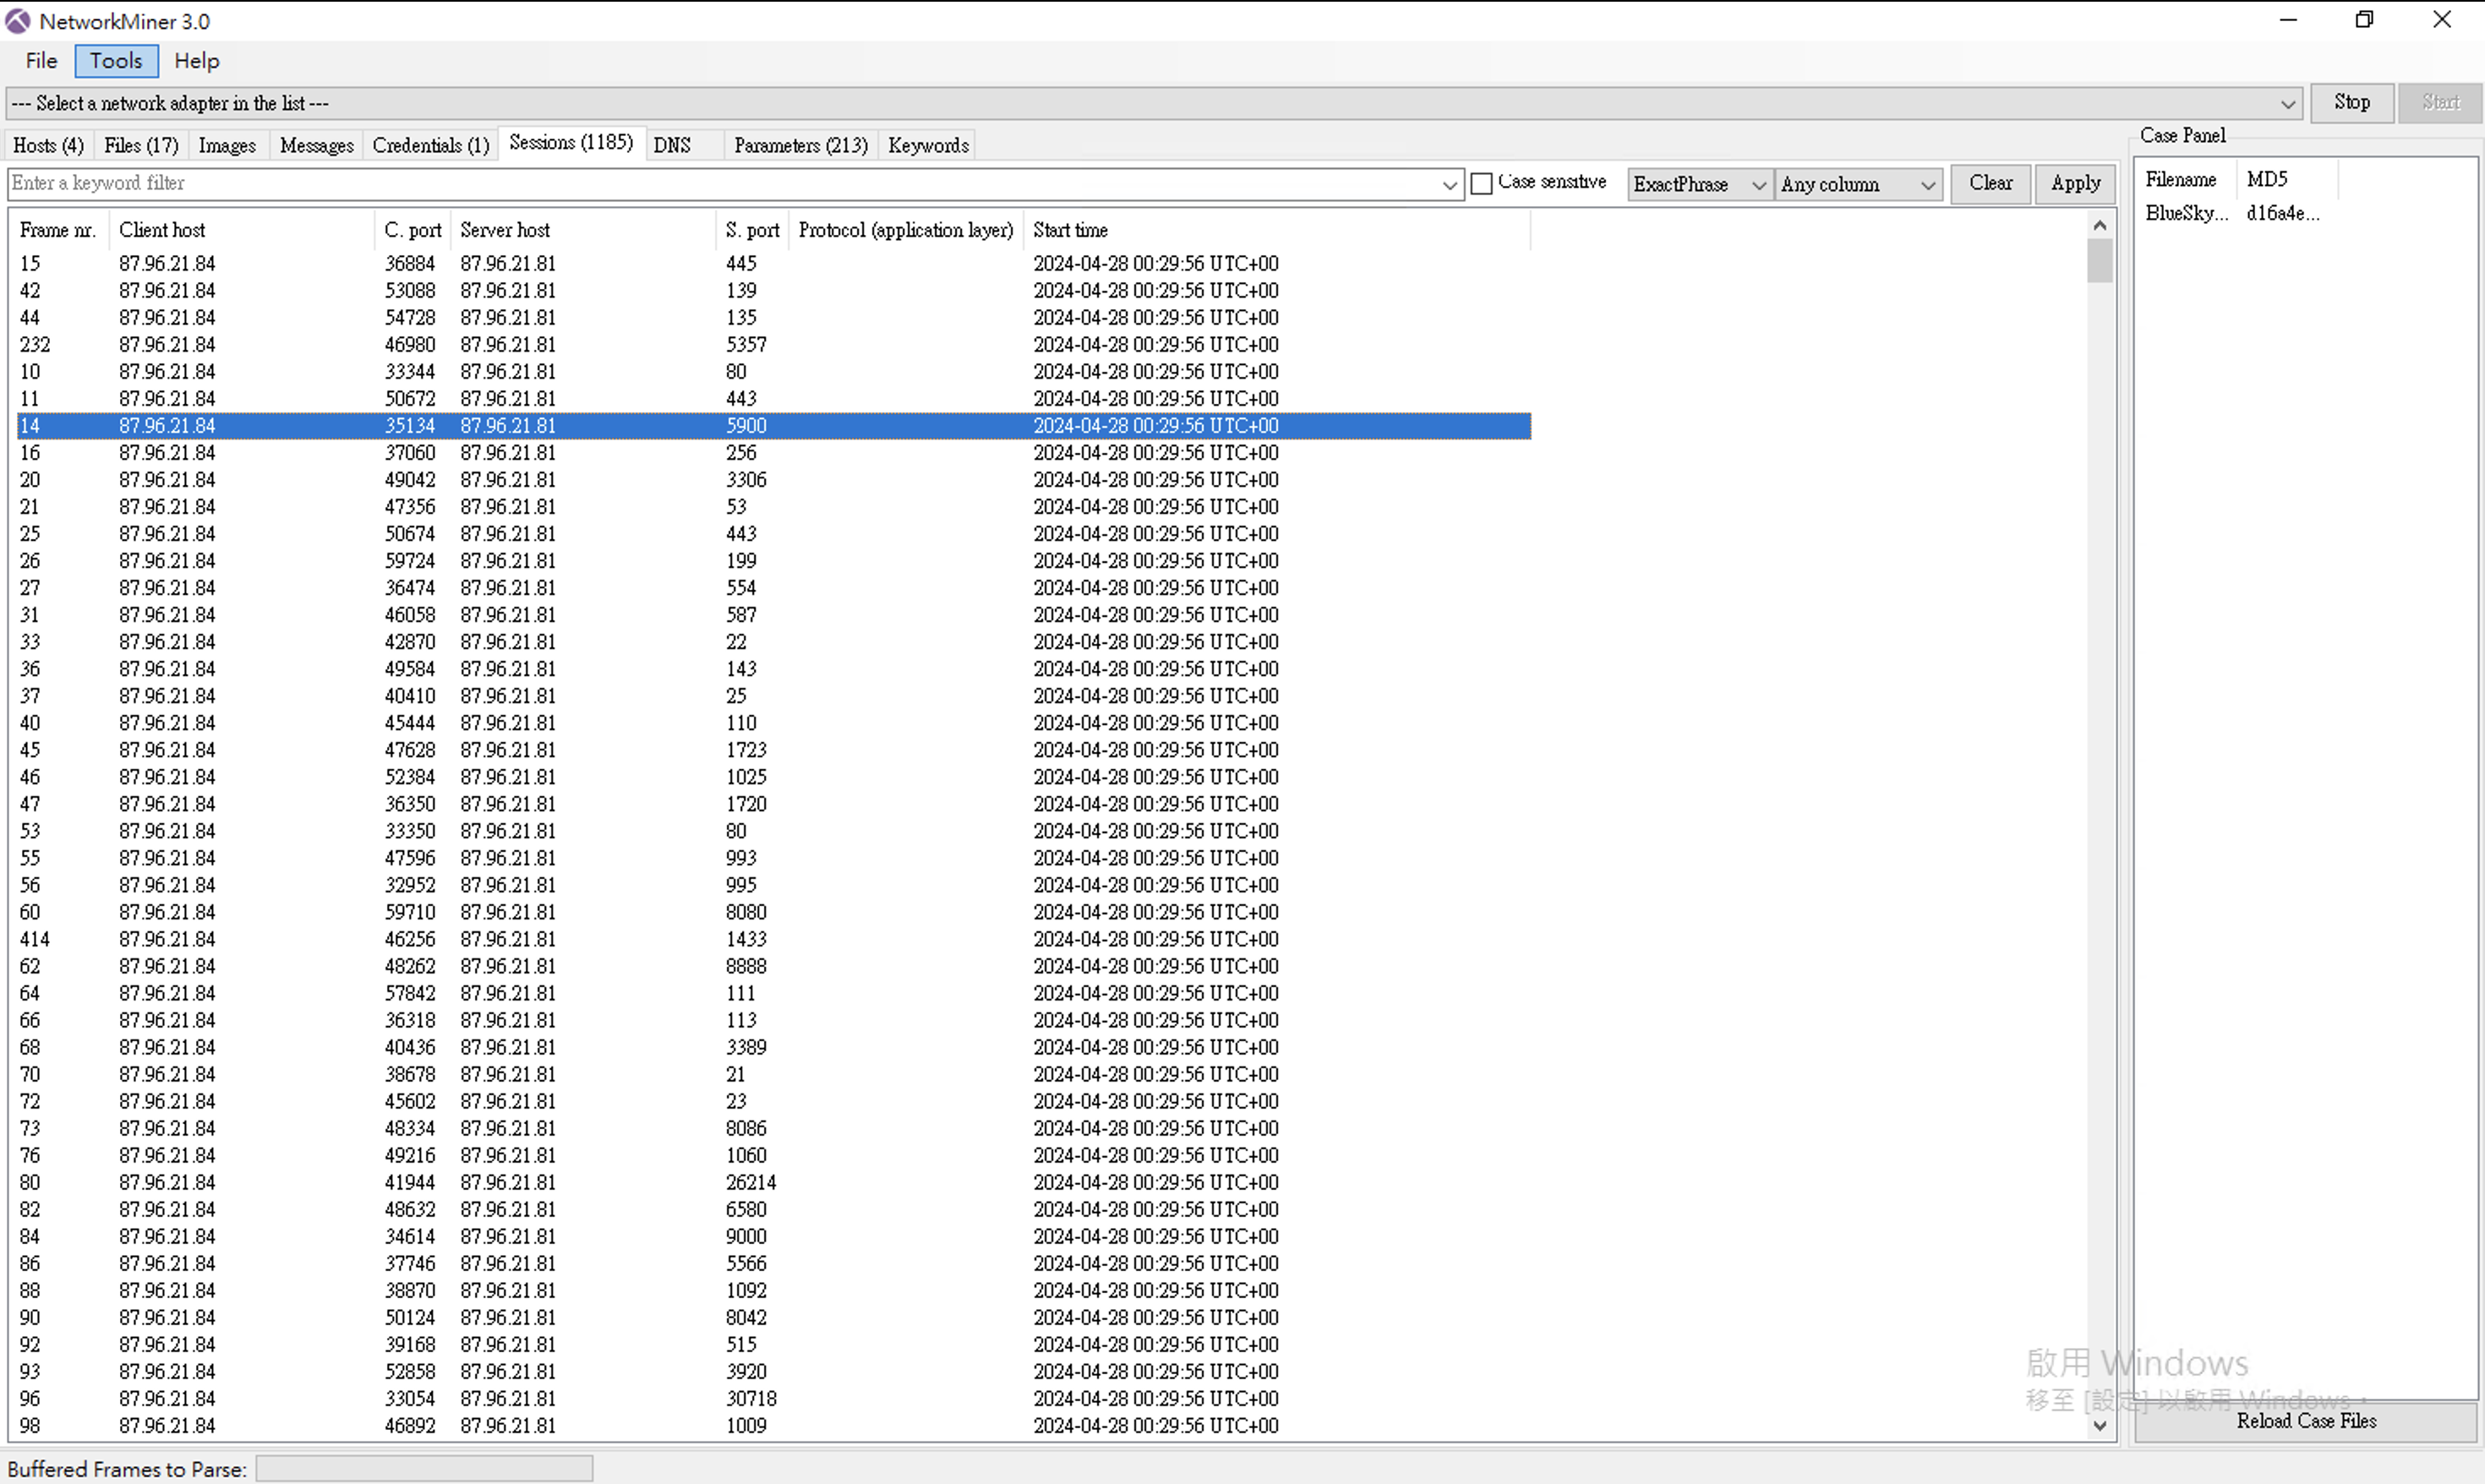The image size is (2485, 1484).
Task: Switch to the Files (17) tab
Action: pos(141,146)
